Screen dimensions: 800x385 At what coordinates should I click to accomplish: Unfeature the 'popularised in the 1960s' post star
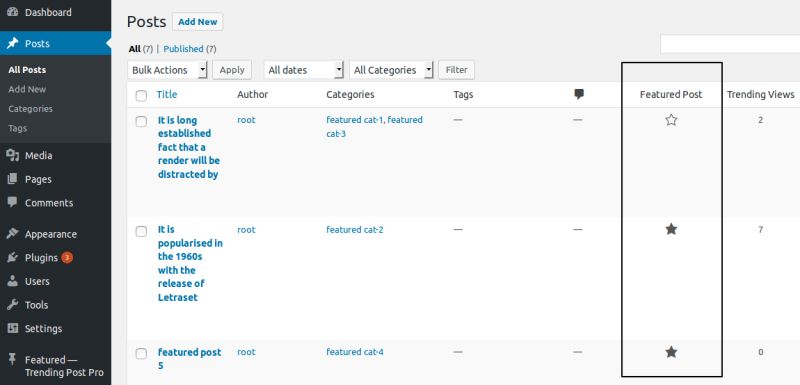point(671,229)
